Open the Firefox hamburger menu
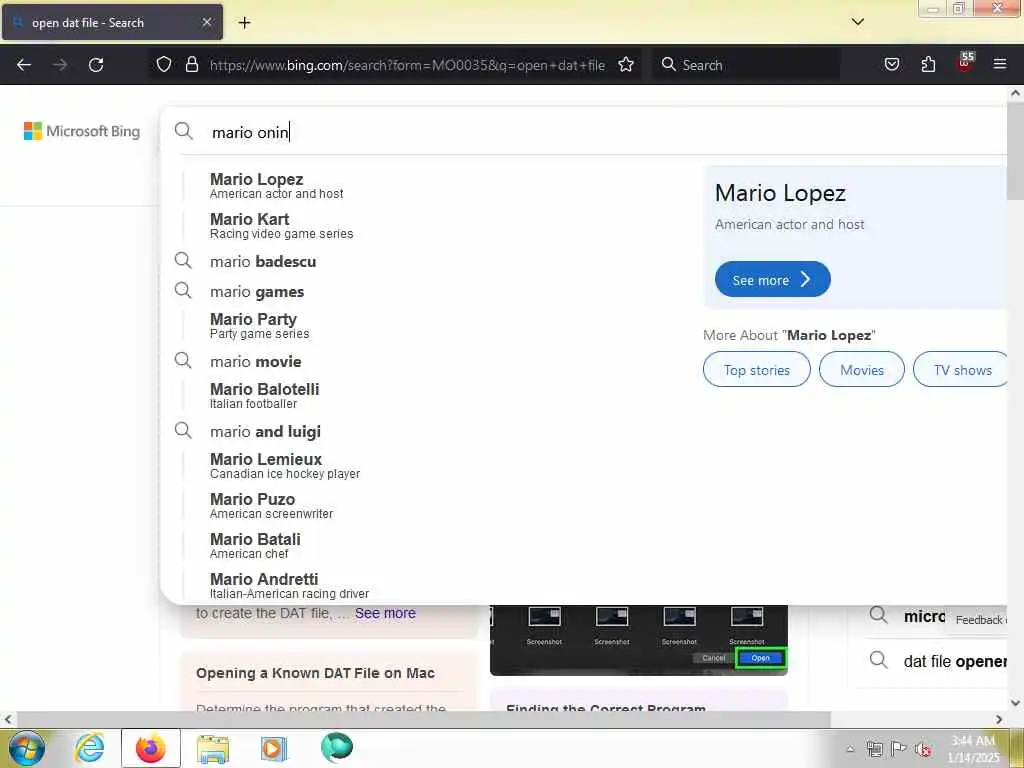 pos(1000,65)
